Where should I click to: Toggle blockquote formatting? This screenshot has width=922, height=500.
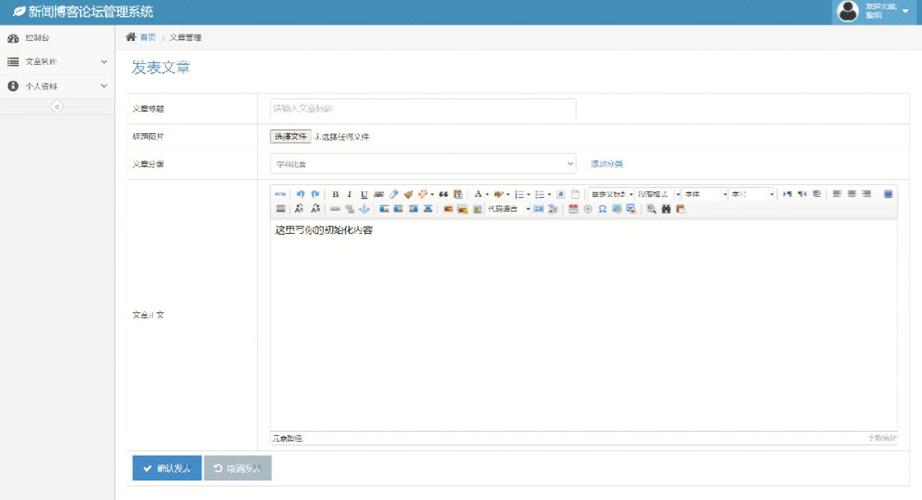point(443,194)
